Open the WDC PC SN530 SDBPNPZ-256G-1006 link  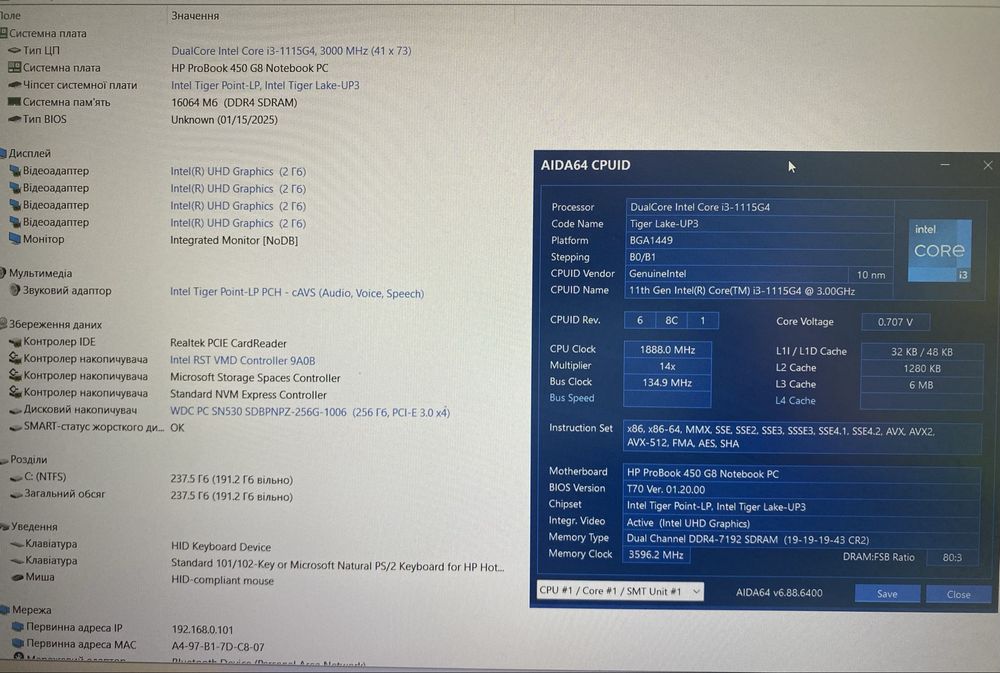(310, 412)
